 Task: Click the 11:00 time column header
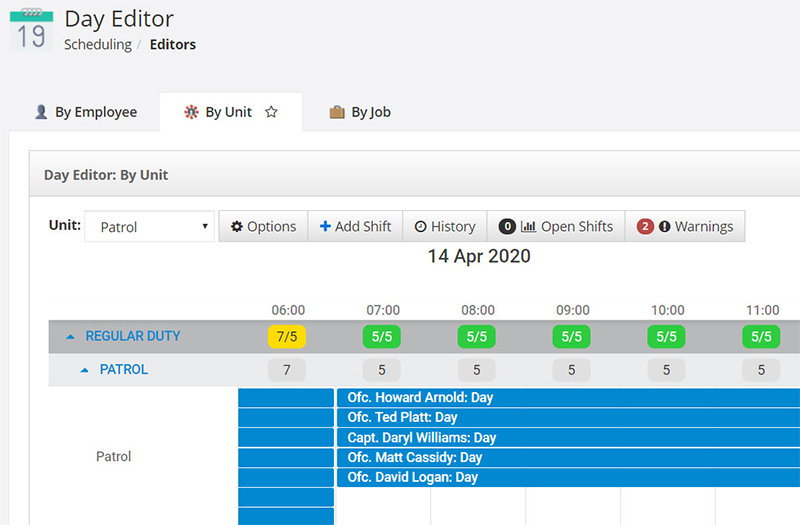coord(763,310)
